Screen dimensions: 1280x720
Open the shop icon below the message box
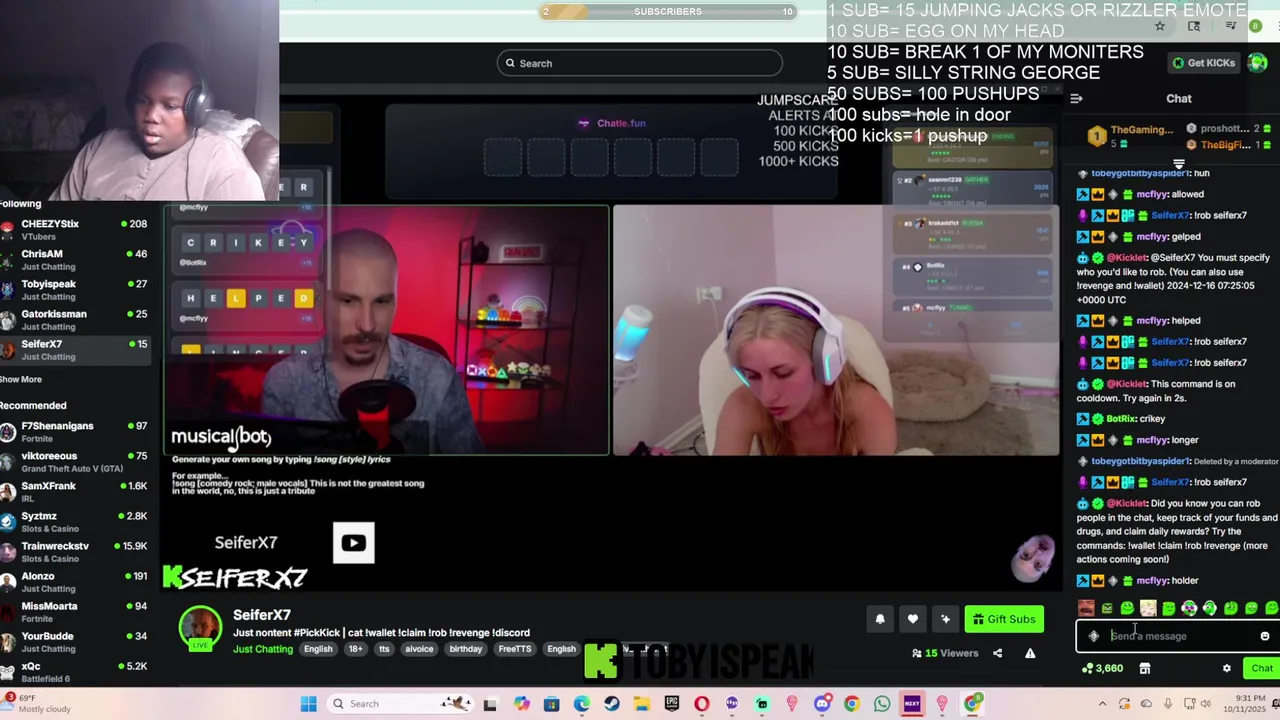click(1145, 668)
